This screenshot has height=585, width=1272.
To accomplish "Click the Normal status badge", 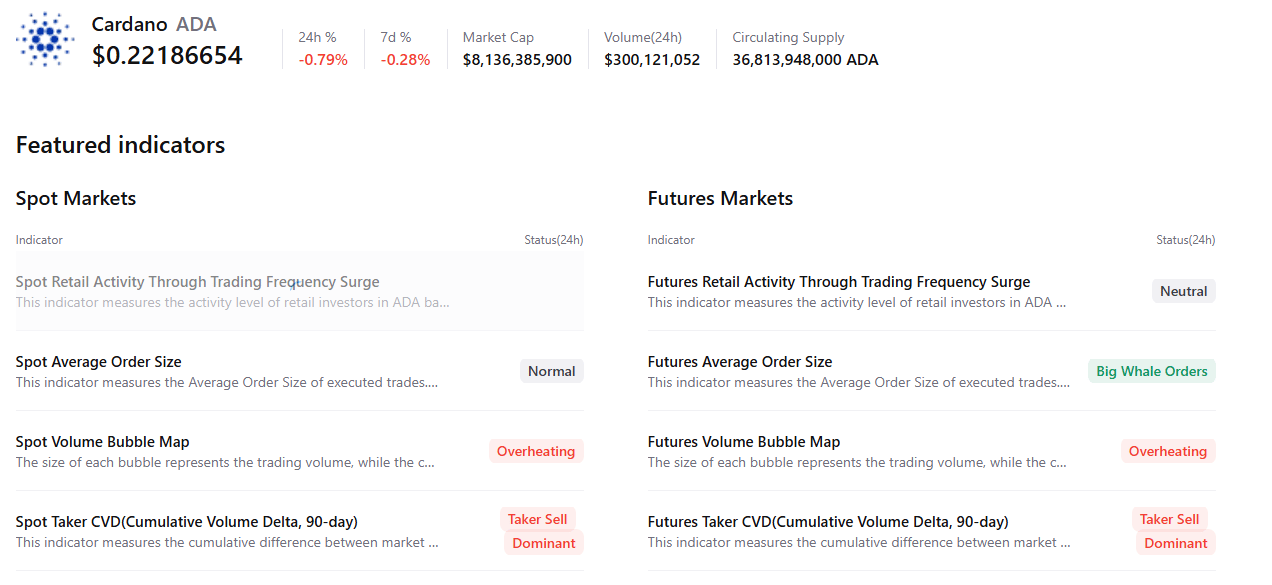I will pos(551,371).
